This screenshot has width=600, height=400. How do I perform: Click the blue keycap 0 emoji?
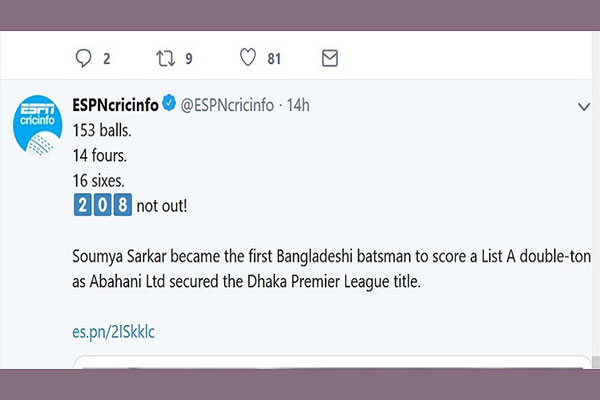[x=102, y=205]
